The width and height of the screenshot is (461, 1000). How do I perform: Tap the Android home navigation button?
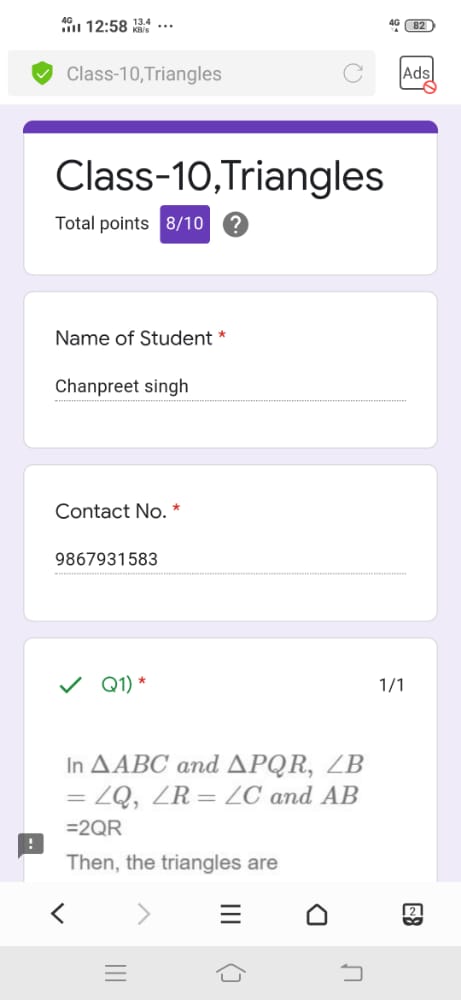coord(231,973)
